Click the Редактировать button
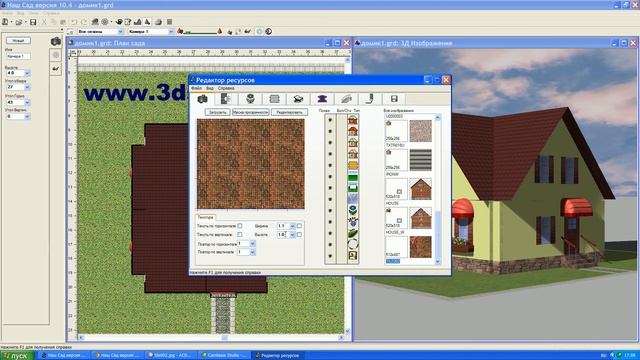The height and width of the screenshot is (360, 640). (289, 112)
